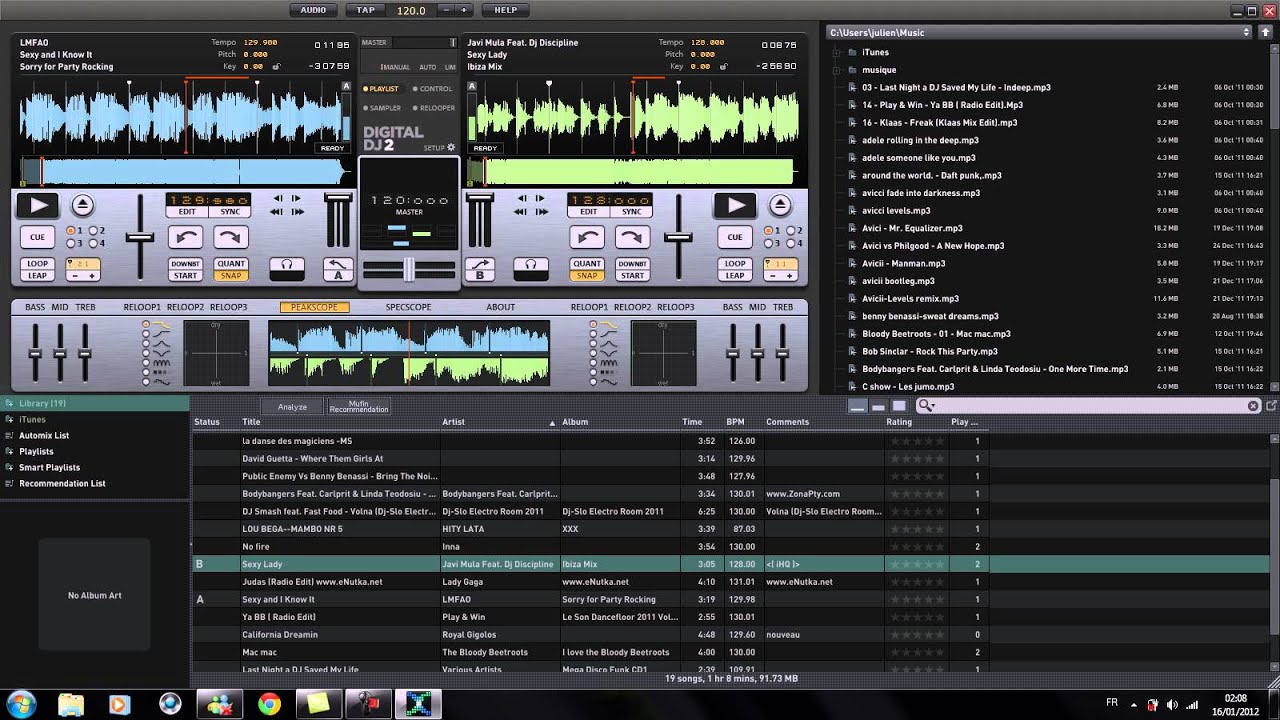Viewport: 1280px width, 720px height.
Task: Toggle headphone monitoring for deck A
Action: pos(287,269)
